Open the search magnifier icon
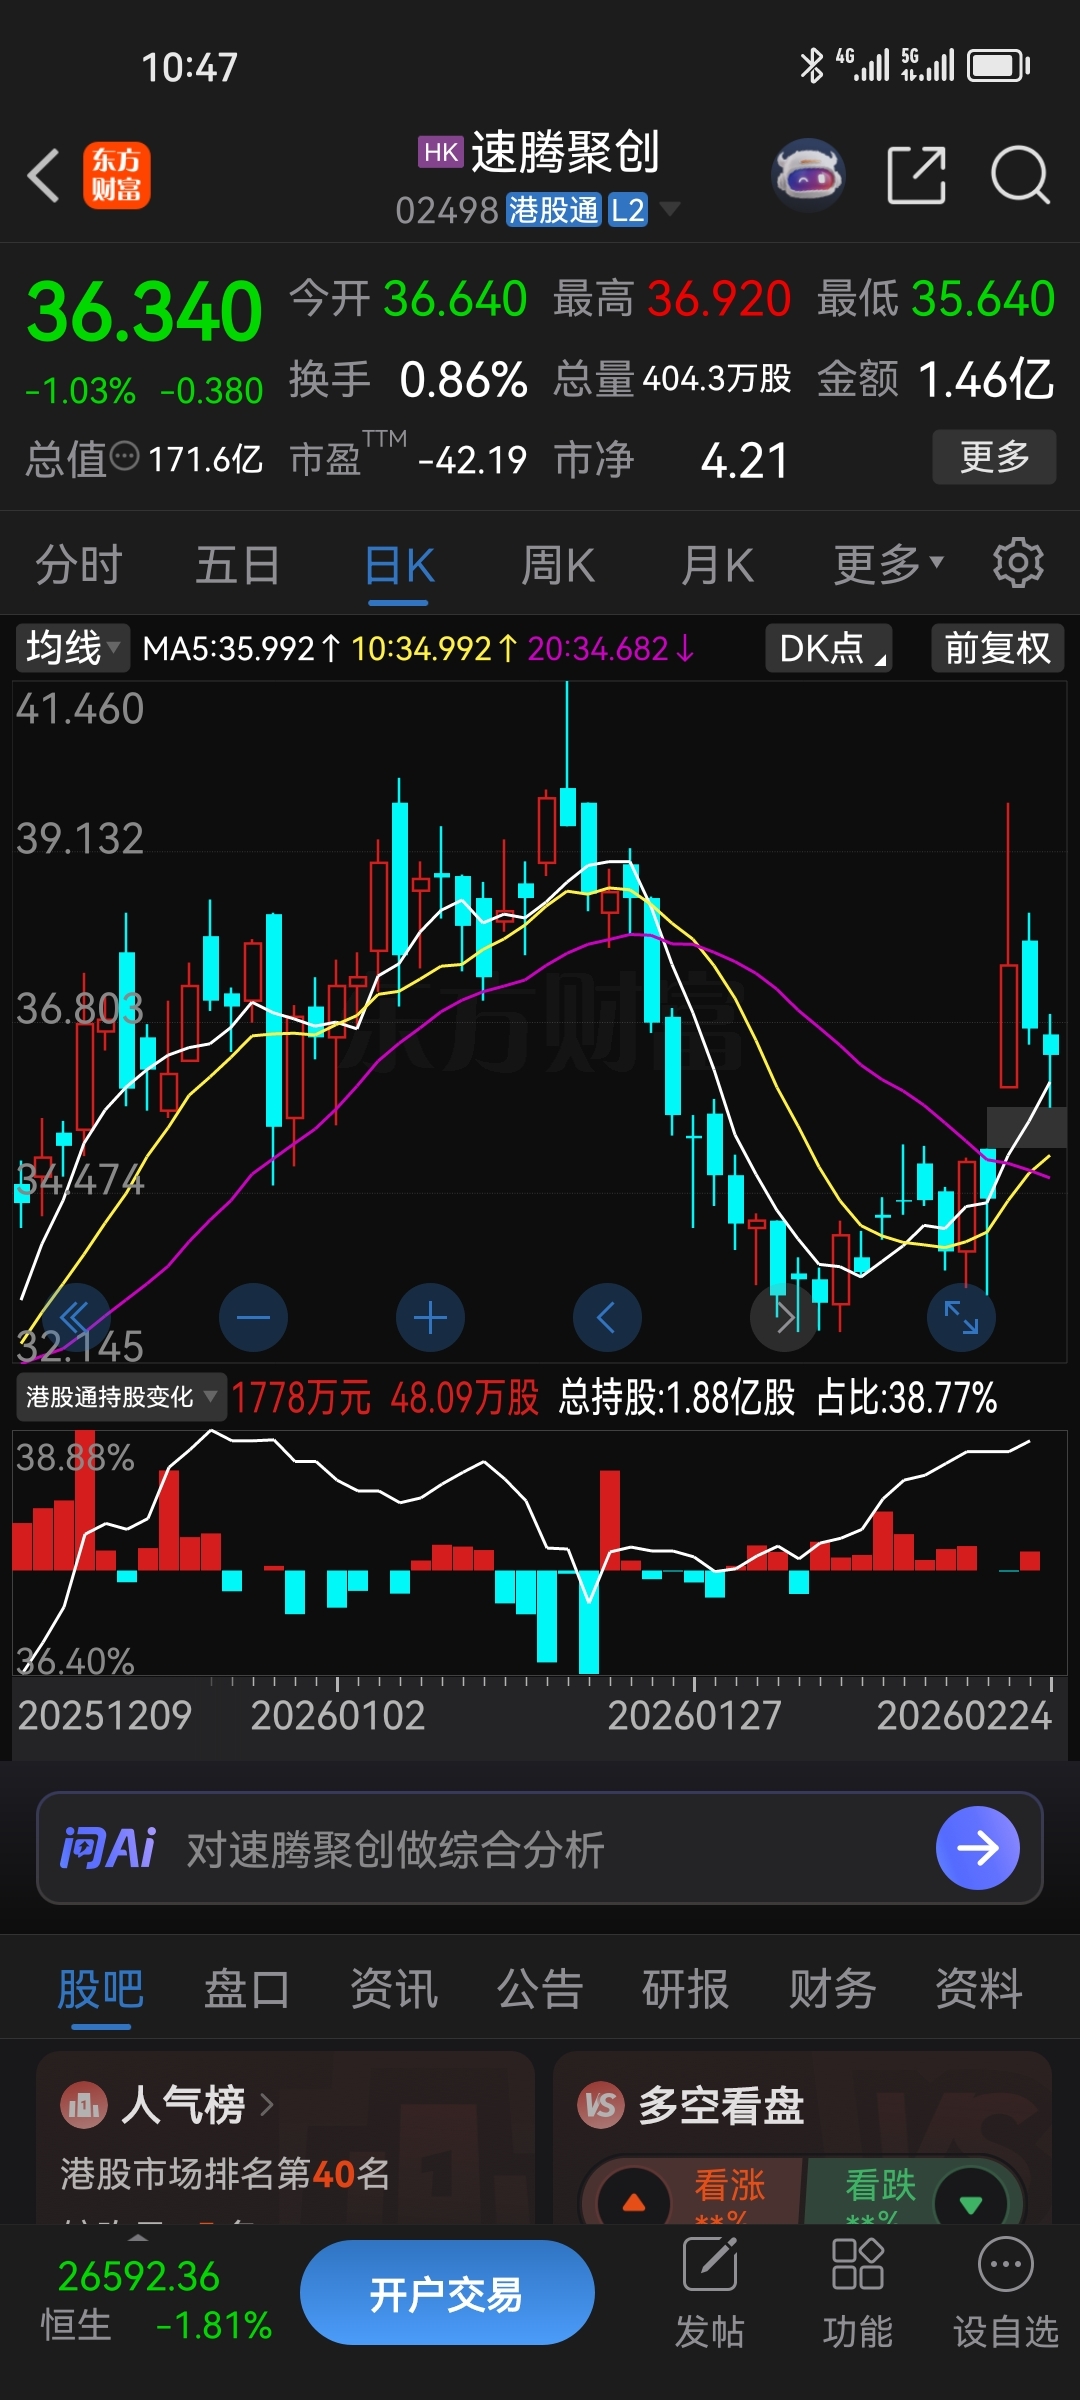1080x2400 pixels. [x=1019, y=175]
